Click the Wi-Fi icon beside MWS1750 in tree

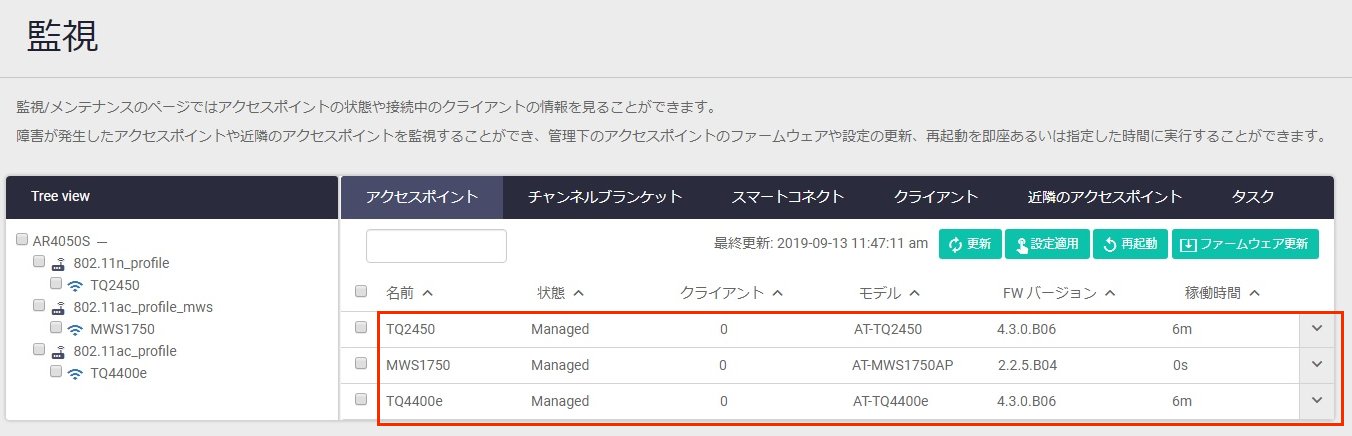[75, 329]
